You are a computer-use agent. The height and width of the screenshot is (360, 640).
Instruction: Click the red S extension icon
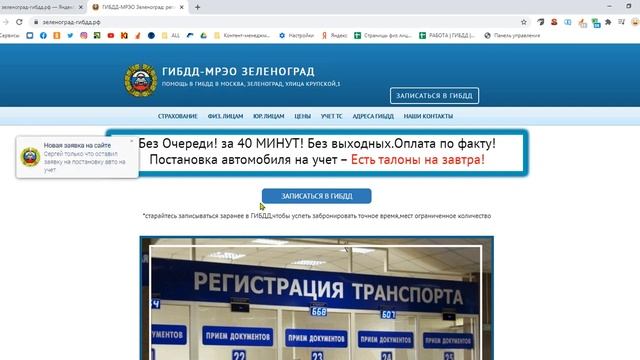click(x=554, y=22)
